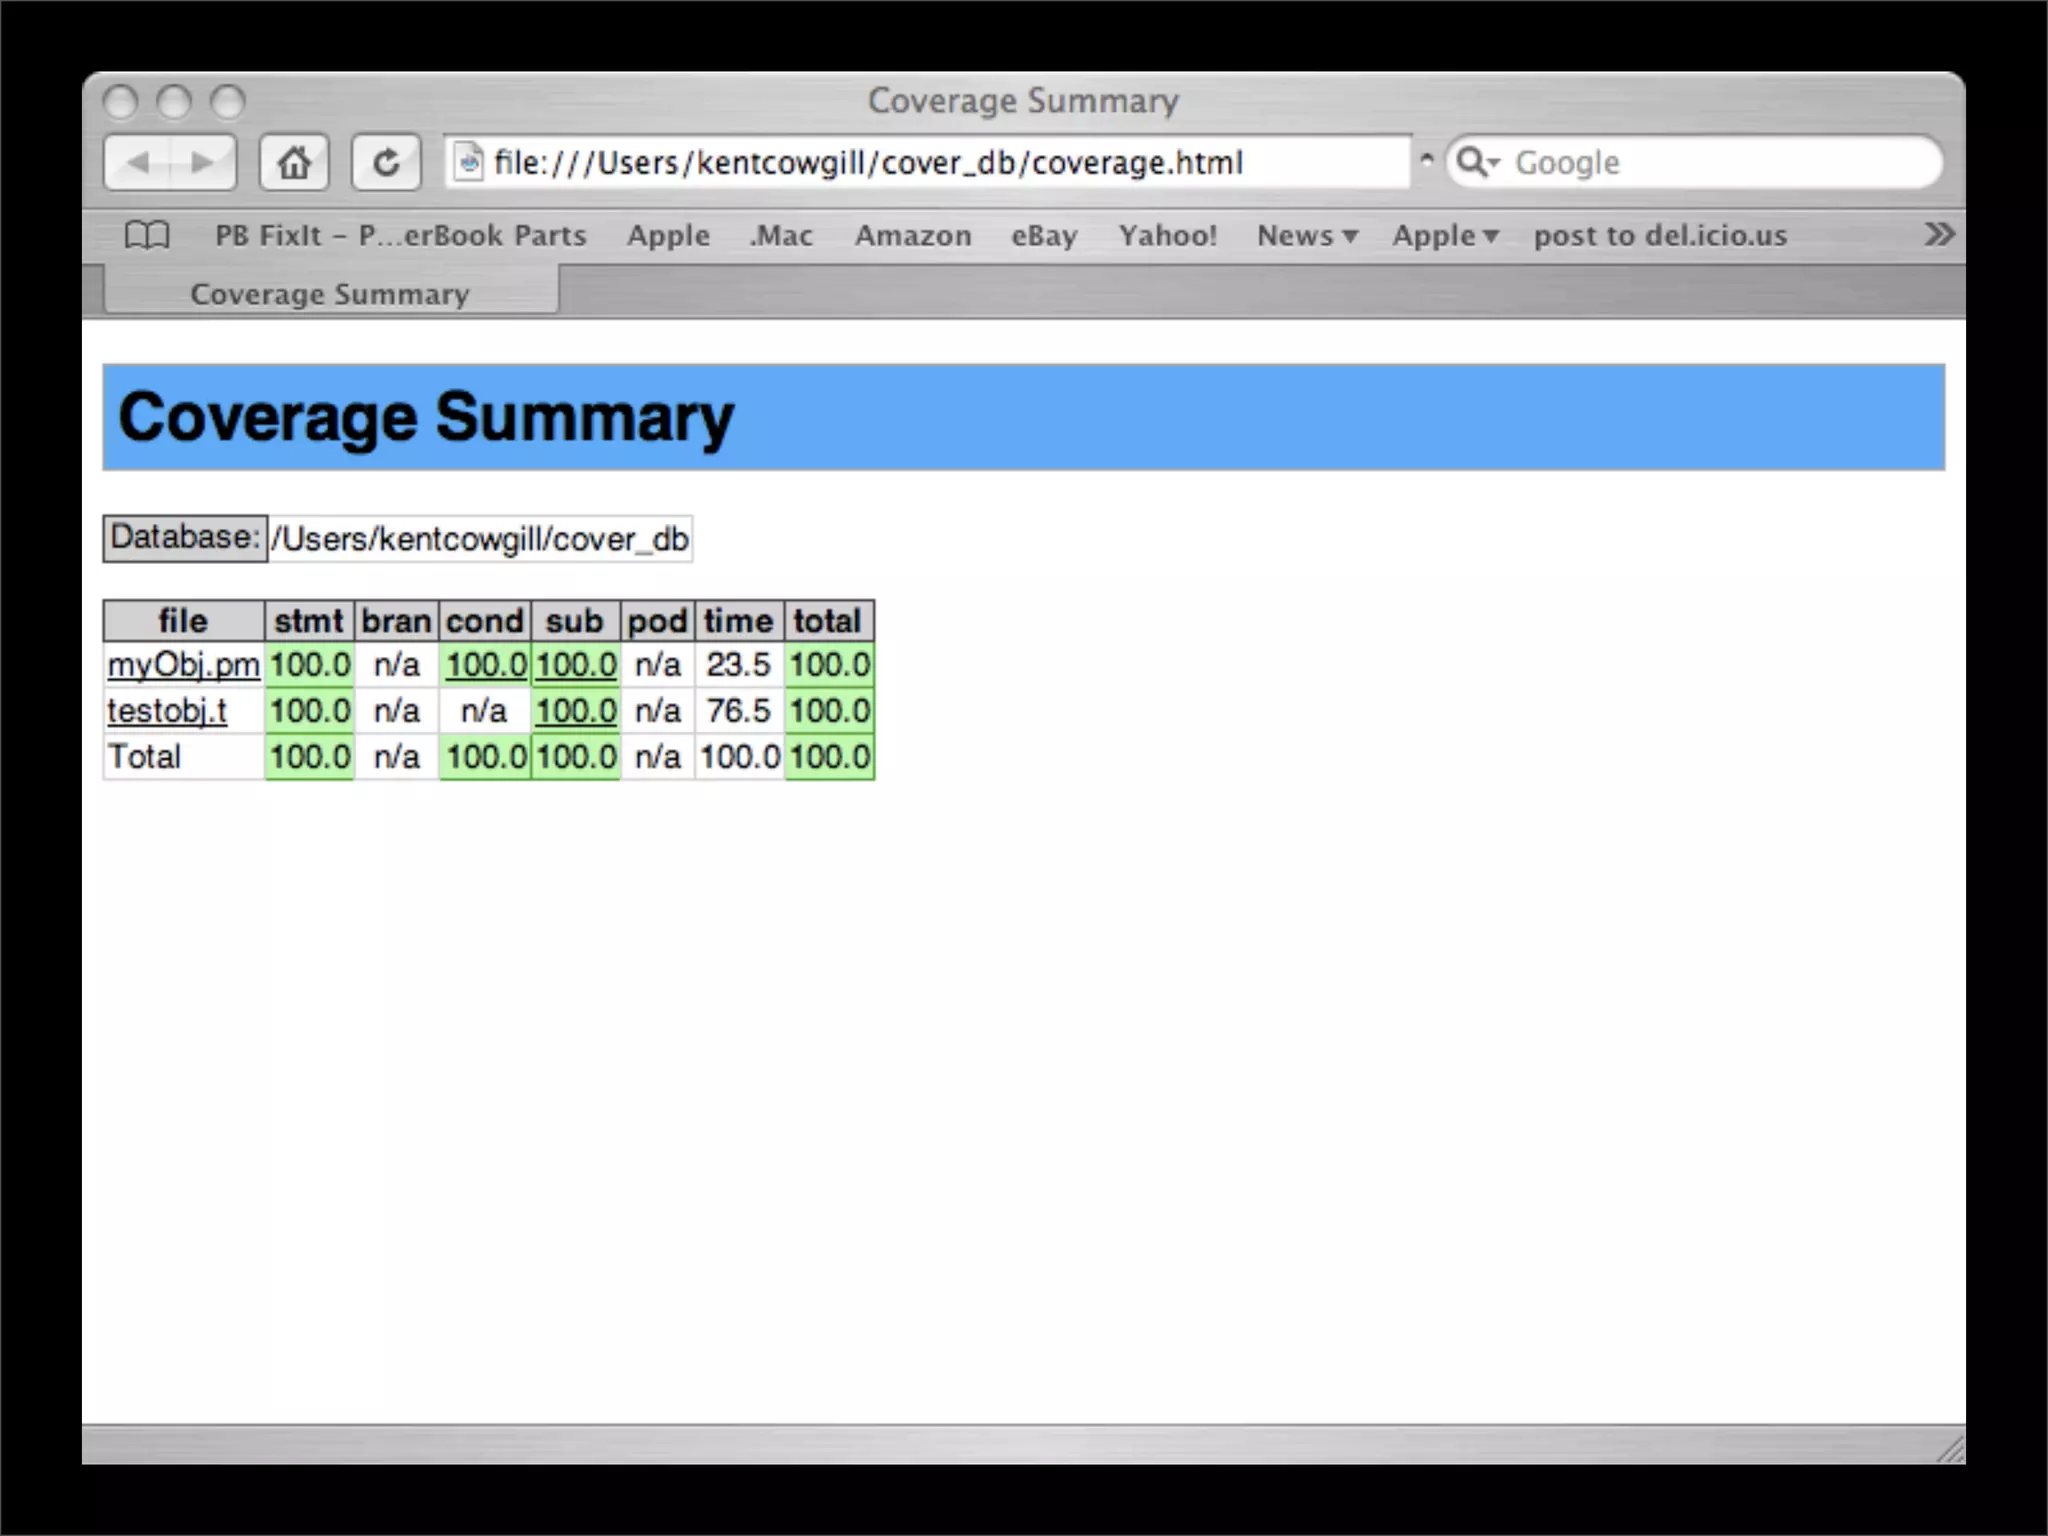The image size is (2048, 1536).
Task: Click the address bar URL field
Action: point(928,162)
